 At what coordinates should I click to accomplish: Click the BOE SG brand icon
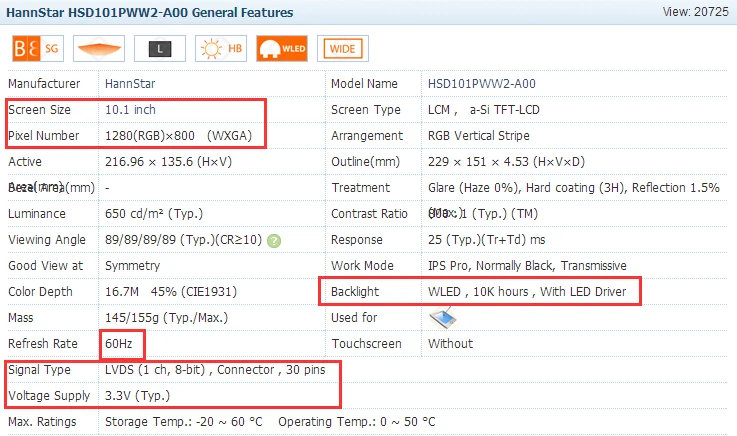coord(38,48)
